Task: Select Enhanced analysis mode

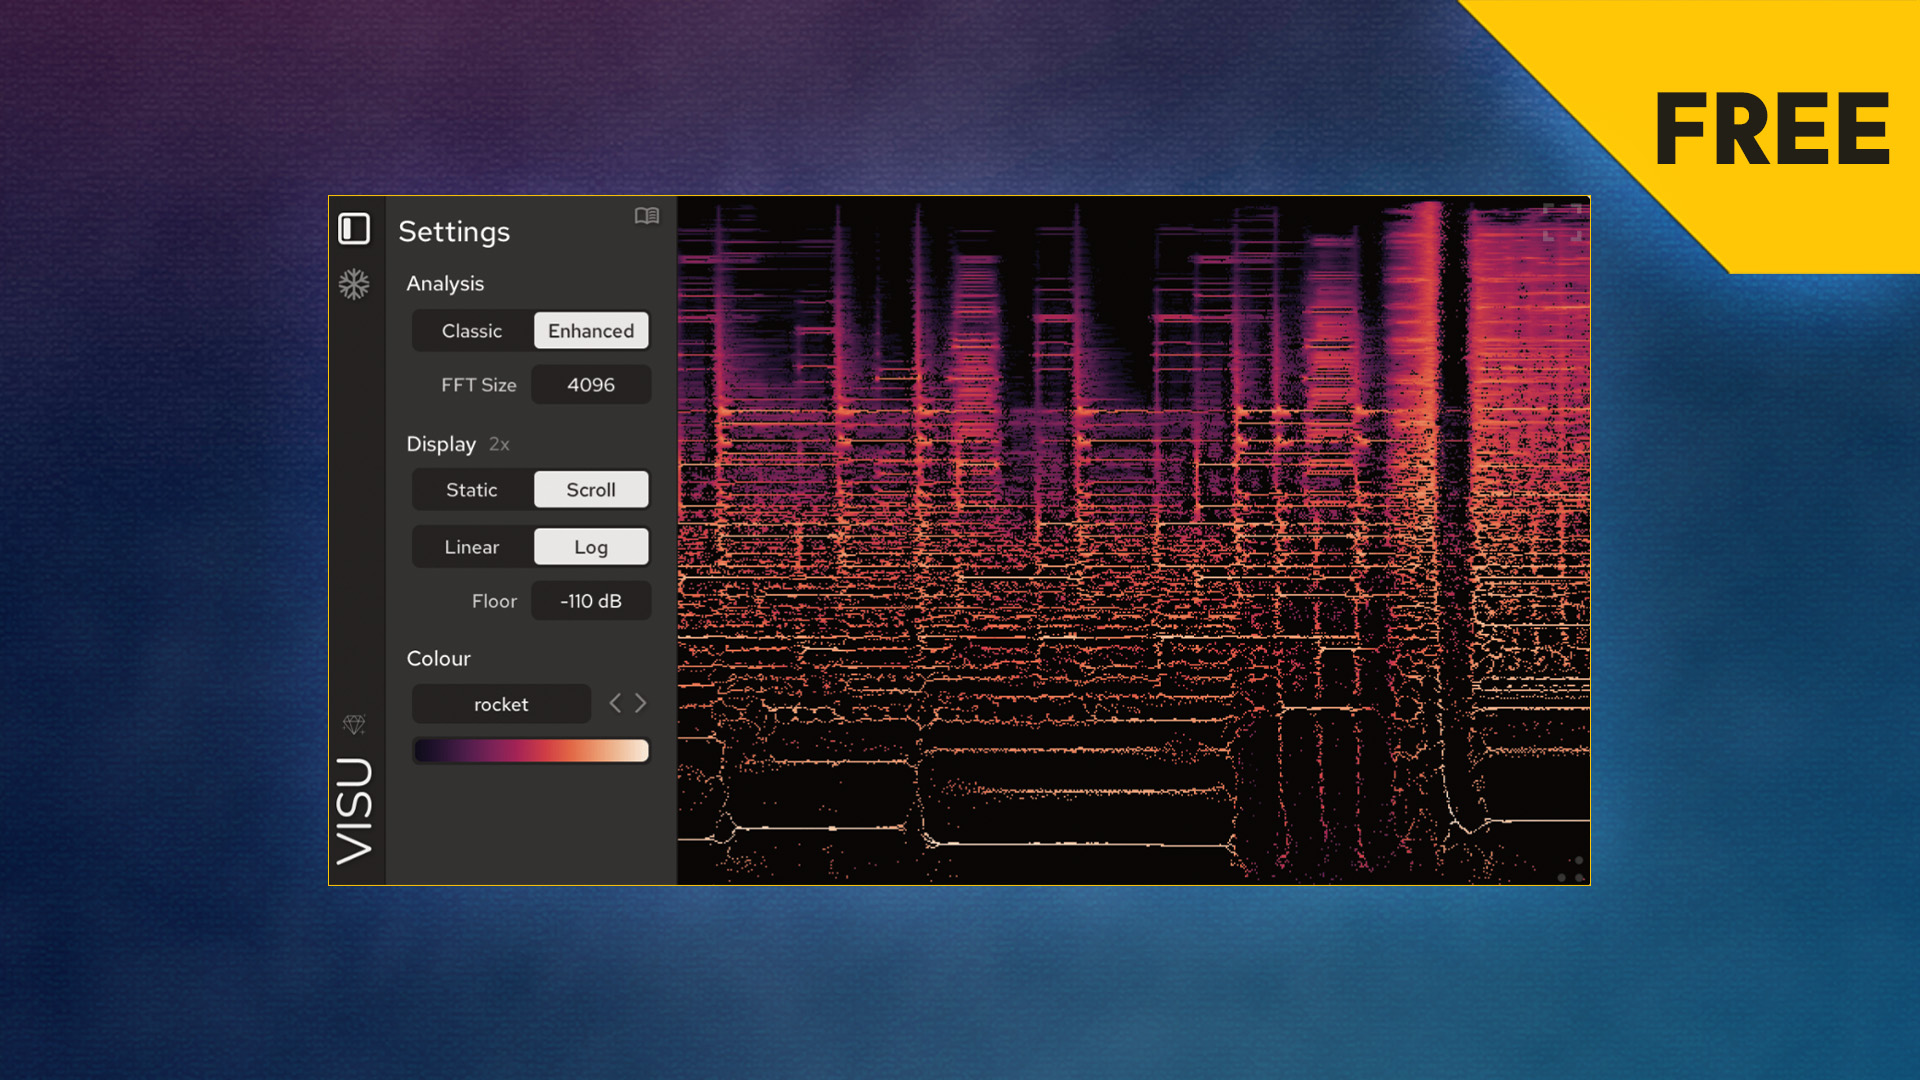Action: (x=591, y=331)
